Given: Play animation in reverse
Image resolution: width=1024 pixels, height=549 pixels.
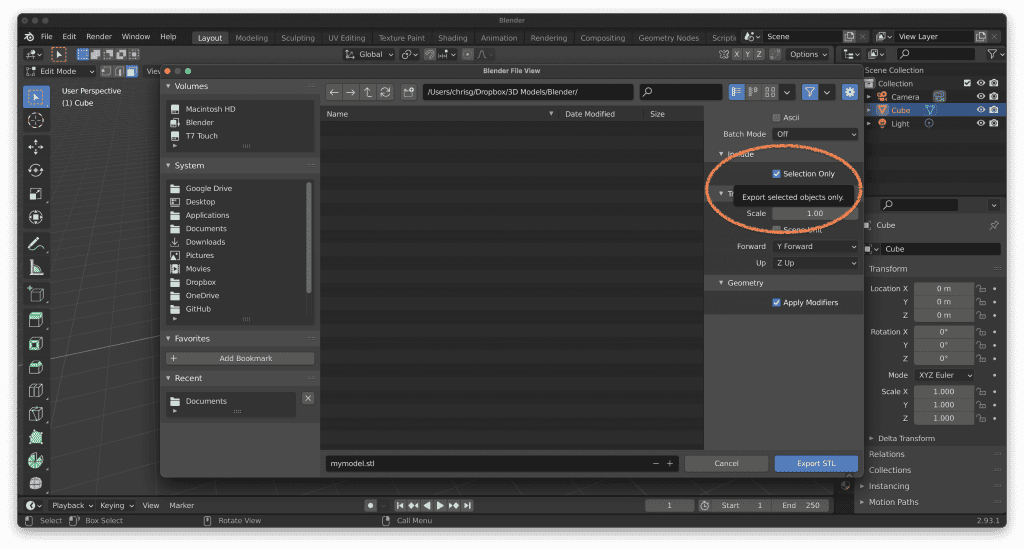Looking at the screenshot, I should (x=426, y=505).
